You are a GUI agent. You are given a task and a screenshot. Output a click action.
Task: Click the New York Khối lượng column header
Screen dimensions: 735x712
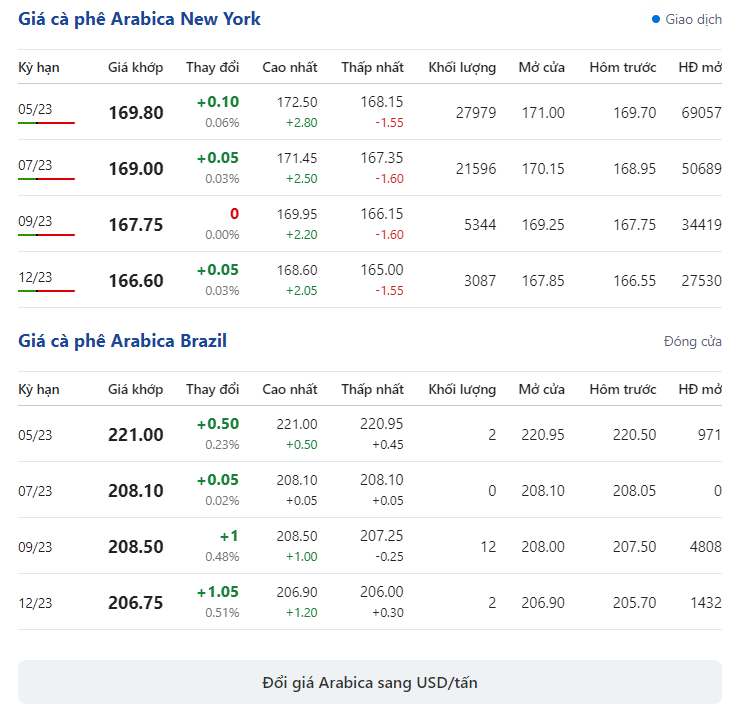462,67
